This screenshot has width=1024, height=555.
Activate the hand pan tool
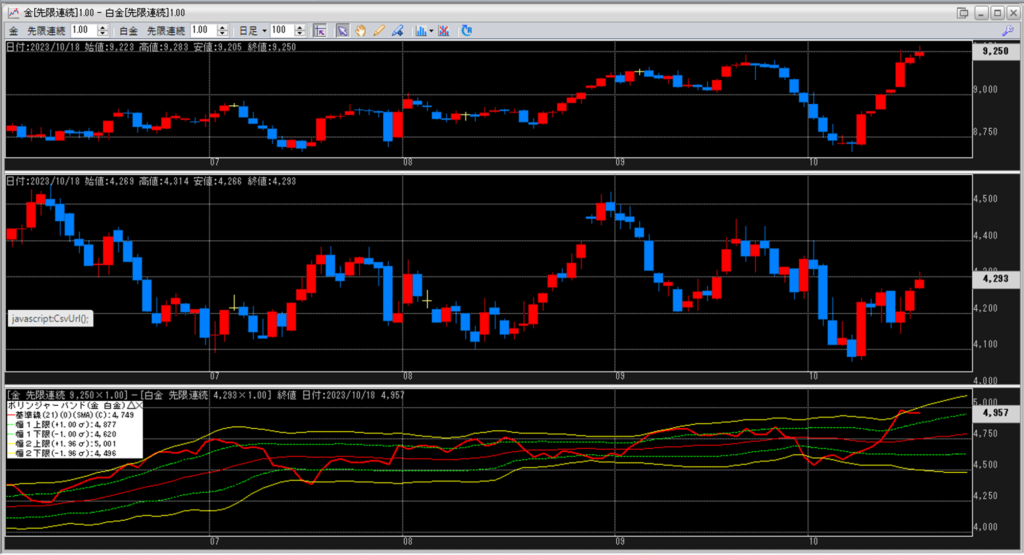coord(360,30)
